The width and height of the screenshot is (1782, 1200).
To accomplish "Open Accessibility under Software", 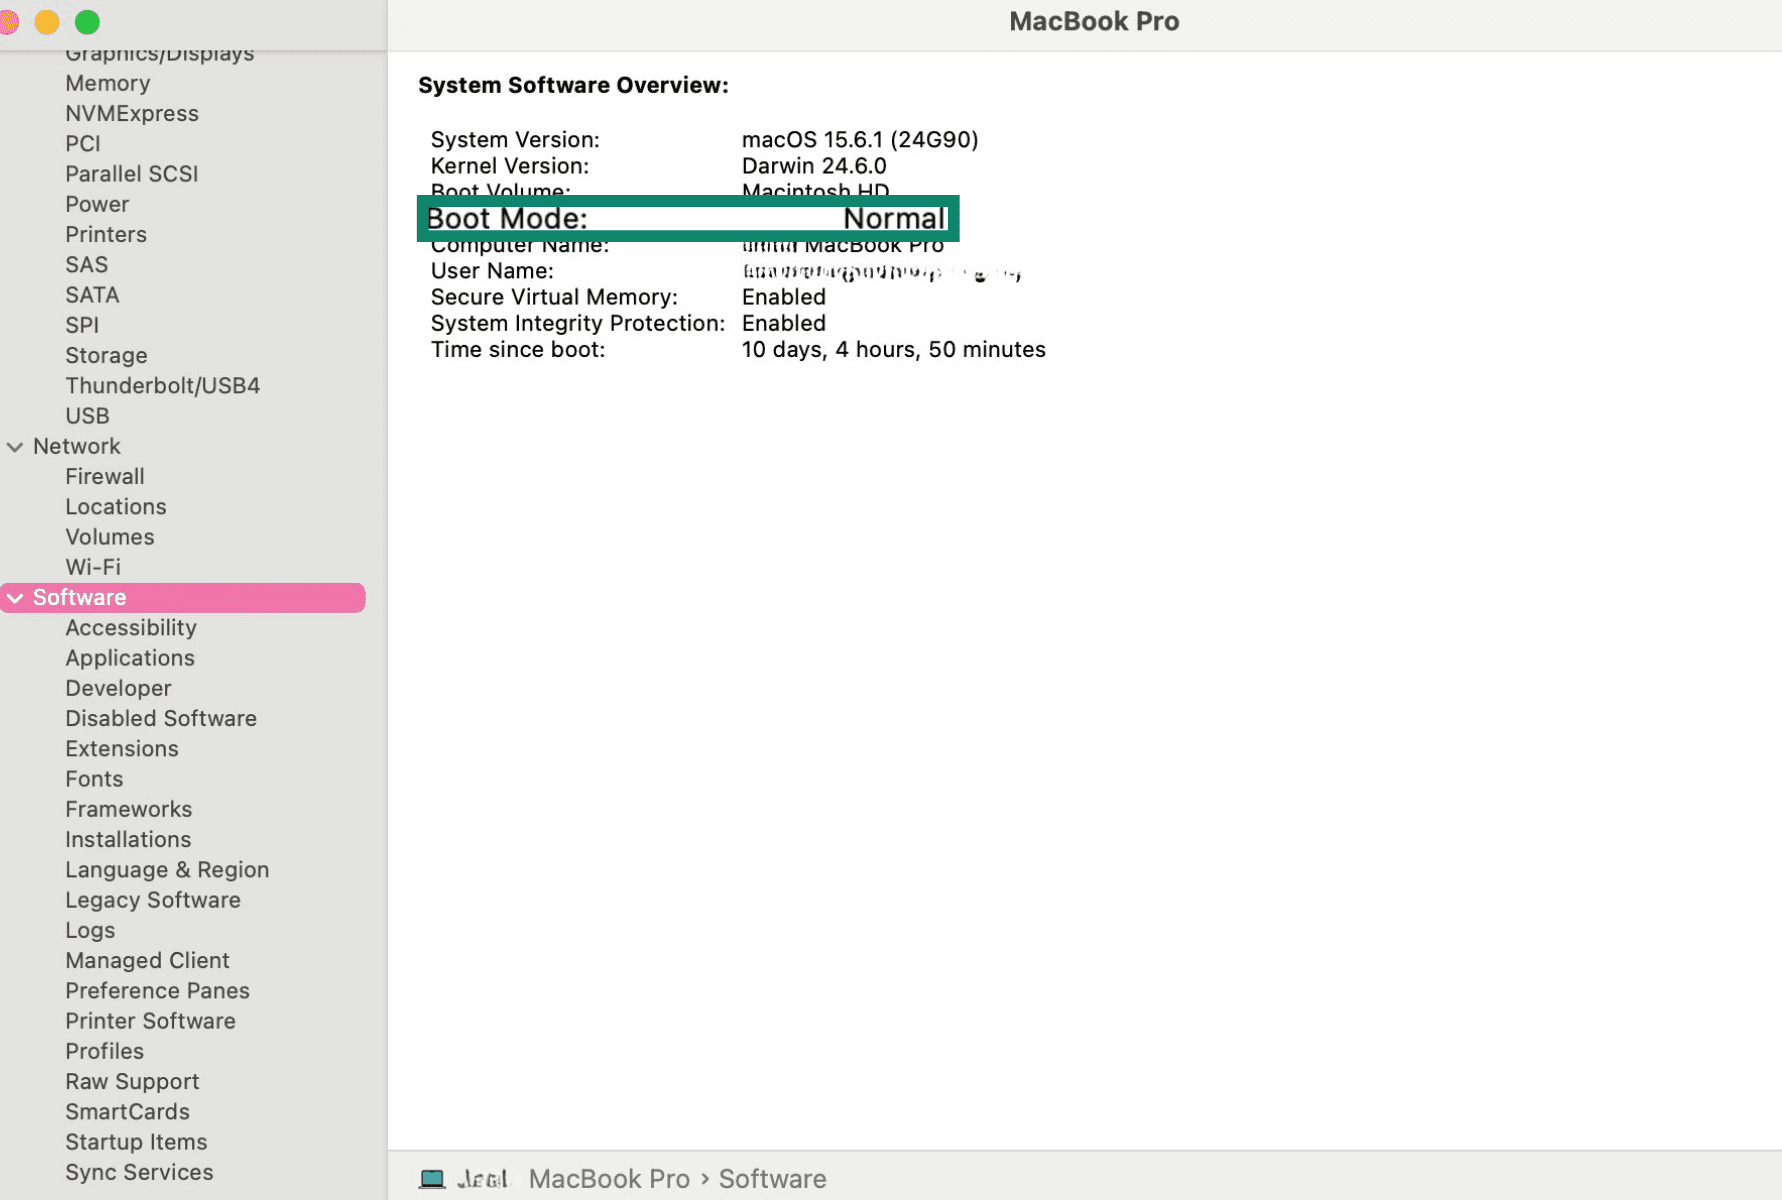I will (131, 627).
